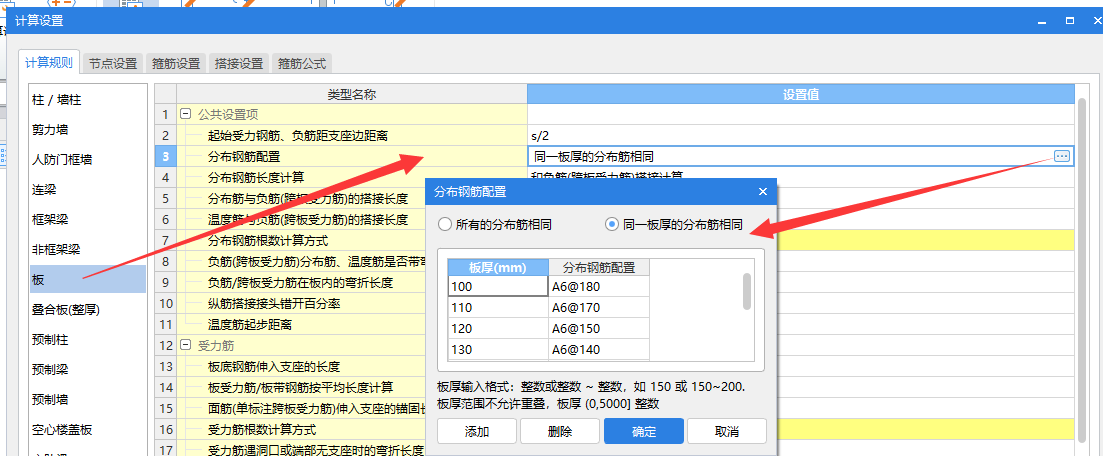Select row 温度筋起步距离

point(301,325)
